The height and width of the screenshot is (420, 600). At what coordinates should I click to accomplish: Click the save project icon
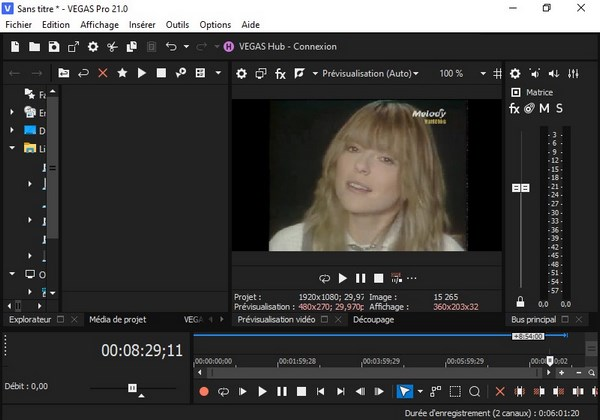[x=53, y=46]
